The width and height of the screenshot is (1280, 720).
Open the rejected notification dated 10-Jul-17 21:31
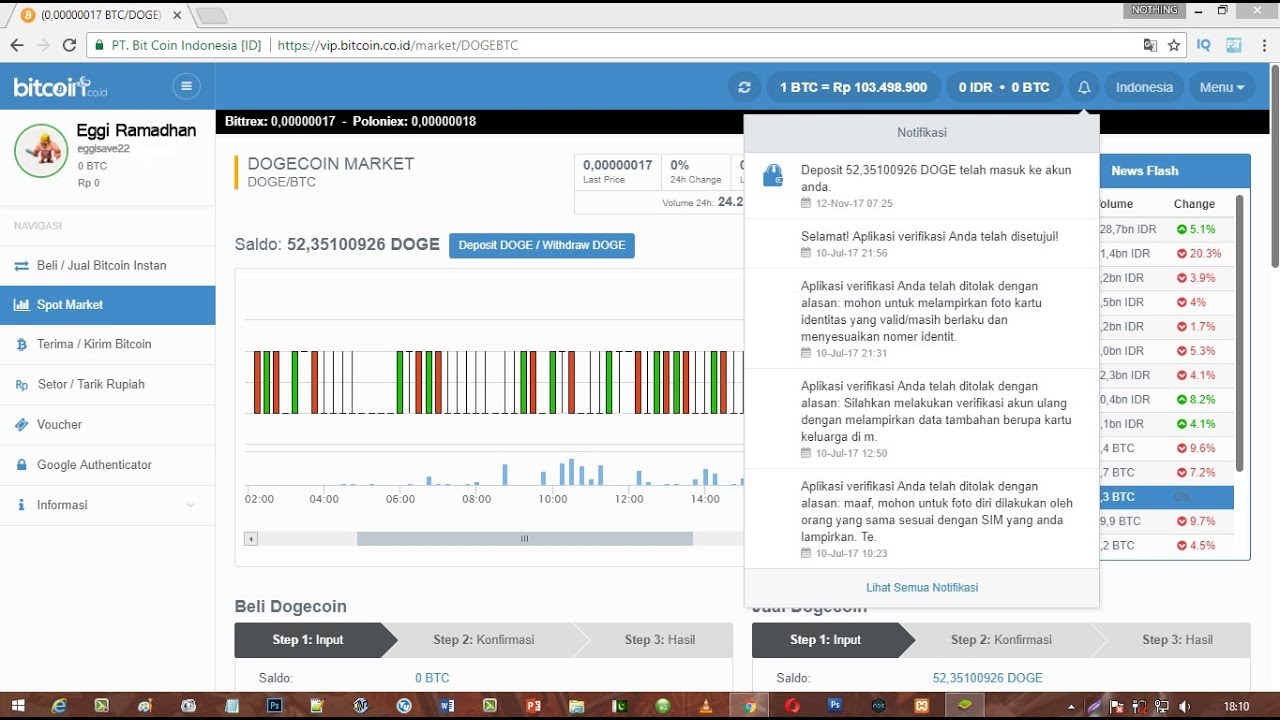(921, 319)
